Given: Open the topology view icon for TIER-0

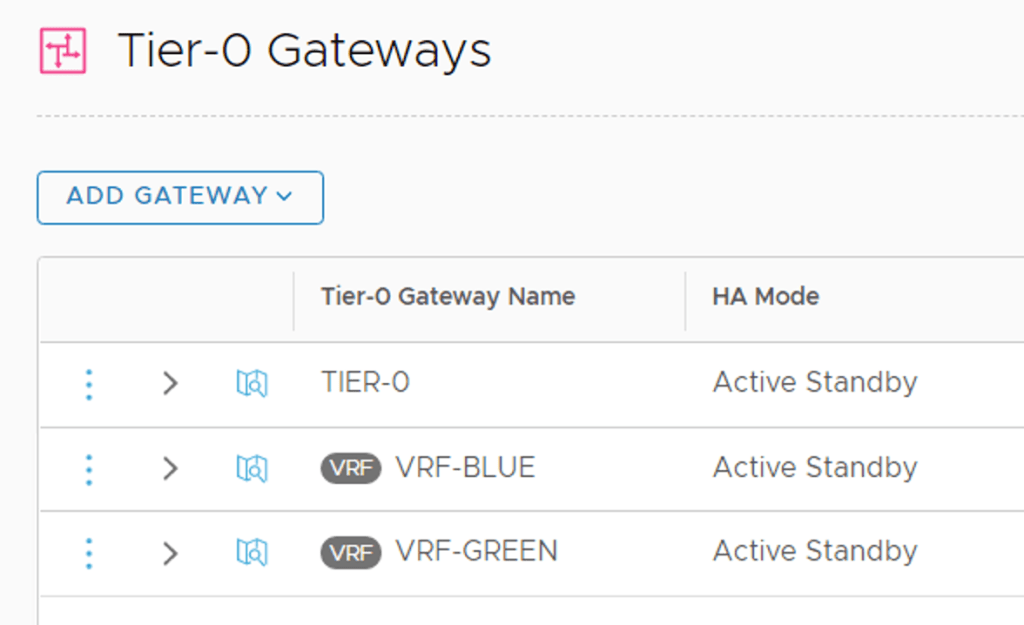Looking at the screenshot, I should pos(251,383).
